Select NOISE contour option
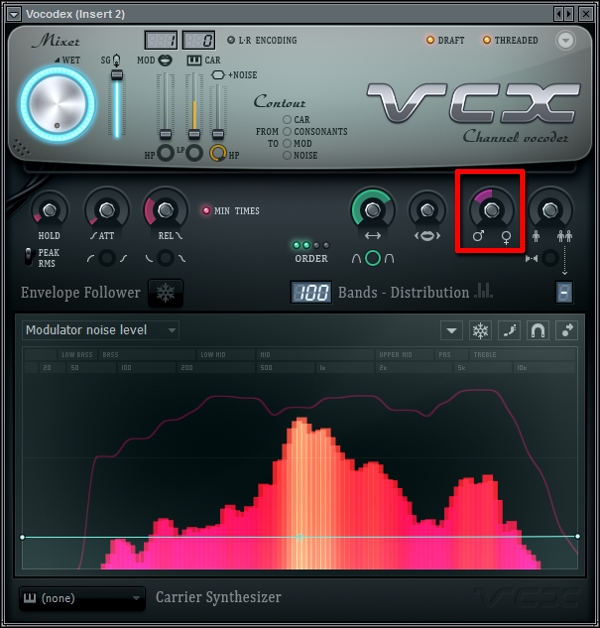The height and width of the screenshot is (628, 600). click(287, 155)
